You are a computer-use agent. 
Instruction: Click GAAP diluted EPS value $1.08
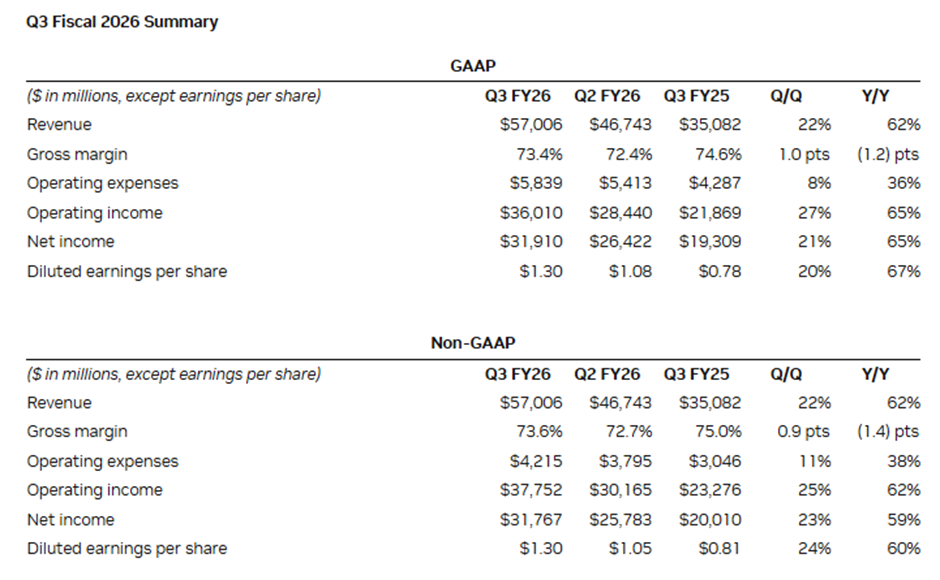(x=630, y=271)
